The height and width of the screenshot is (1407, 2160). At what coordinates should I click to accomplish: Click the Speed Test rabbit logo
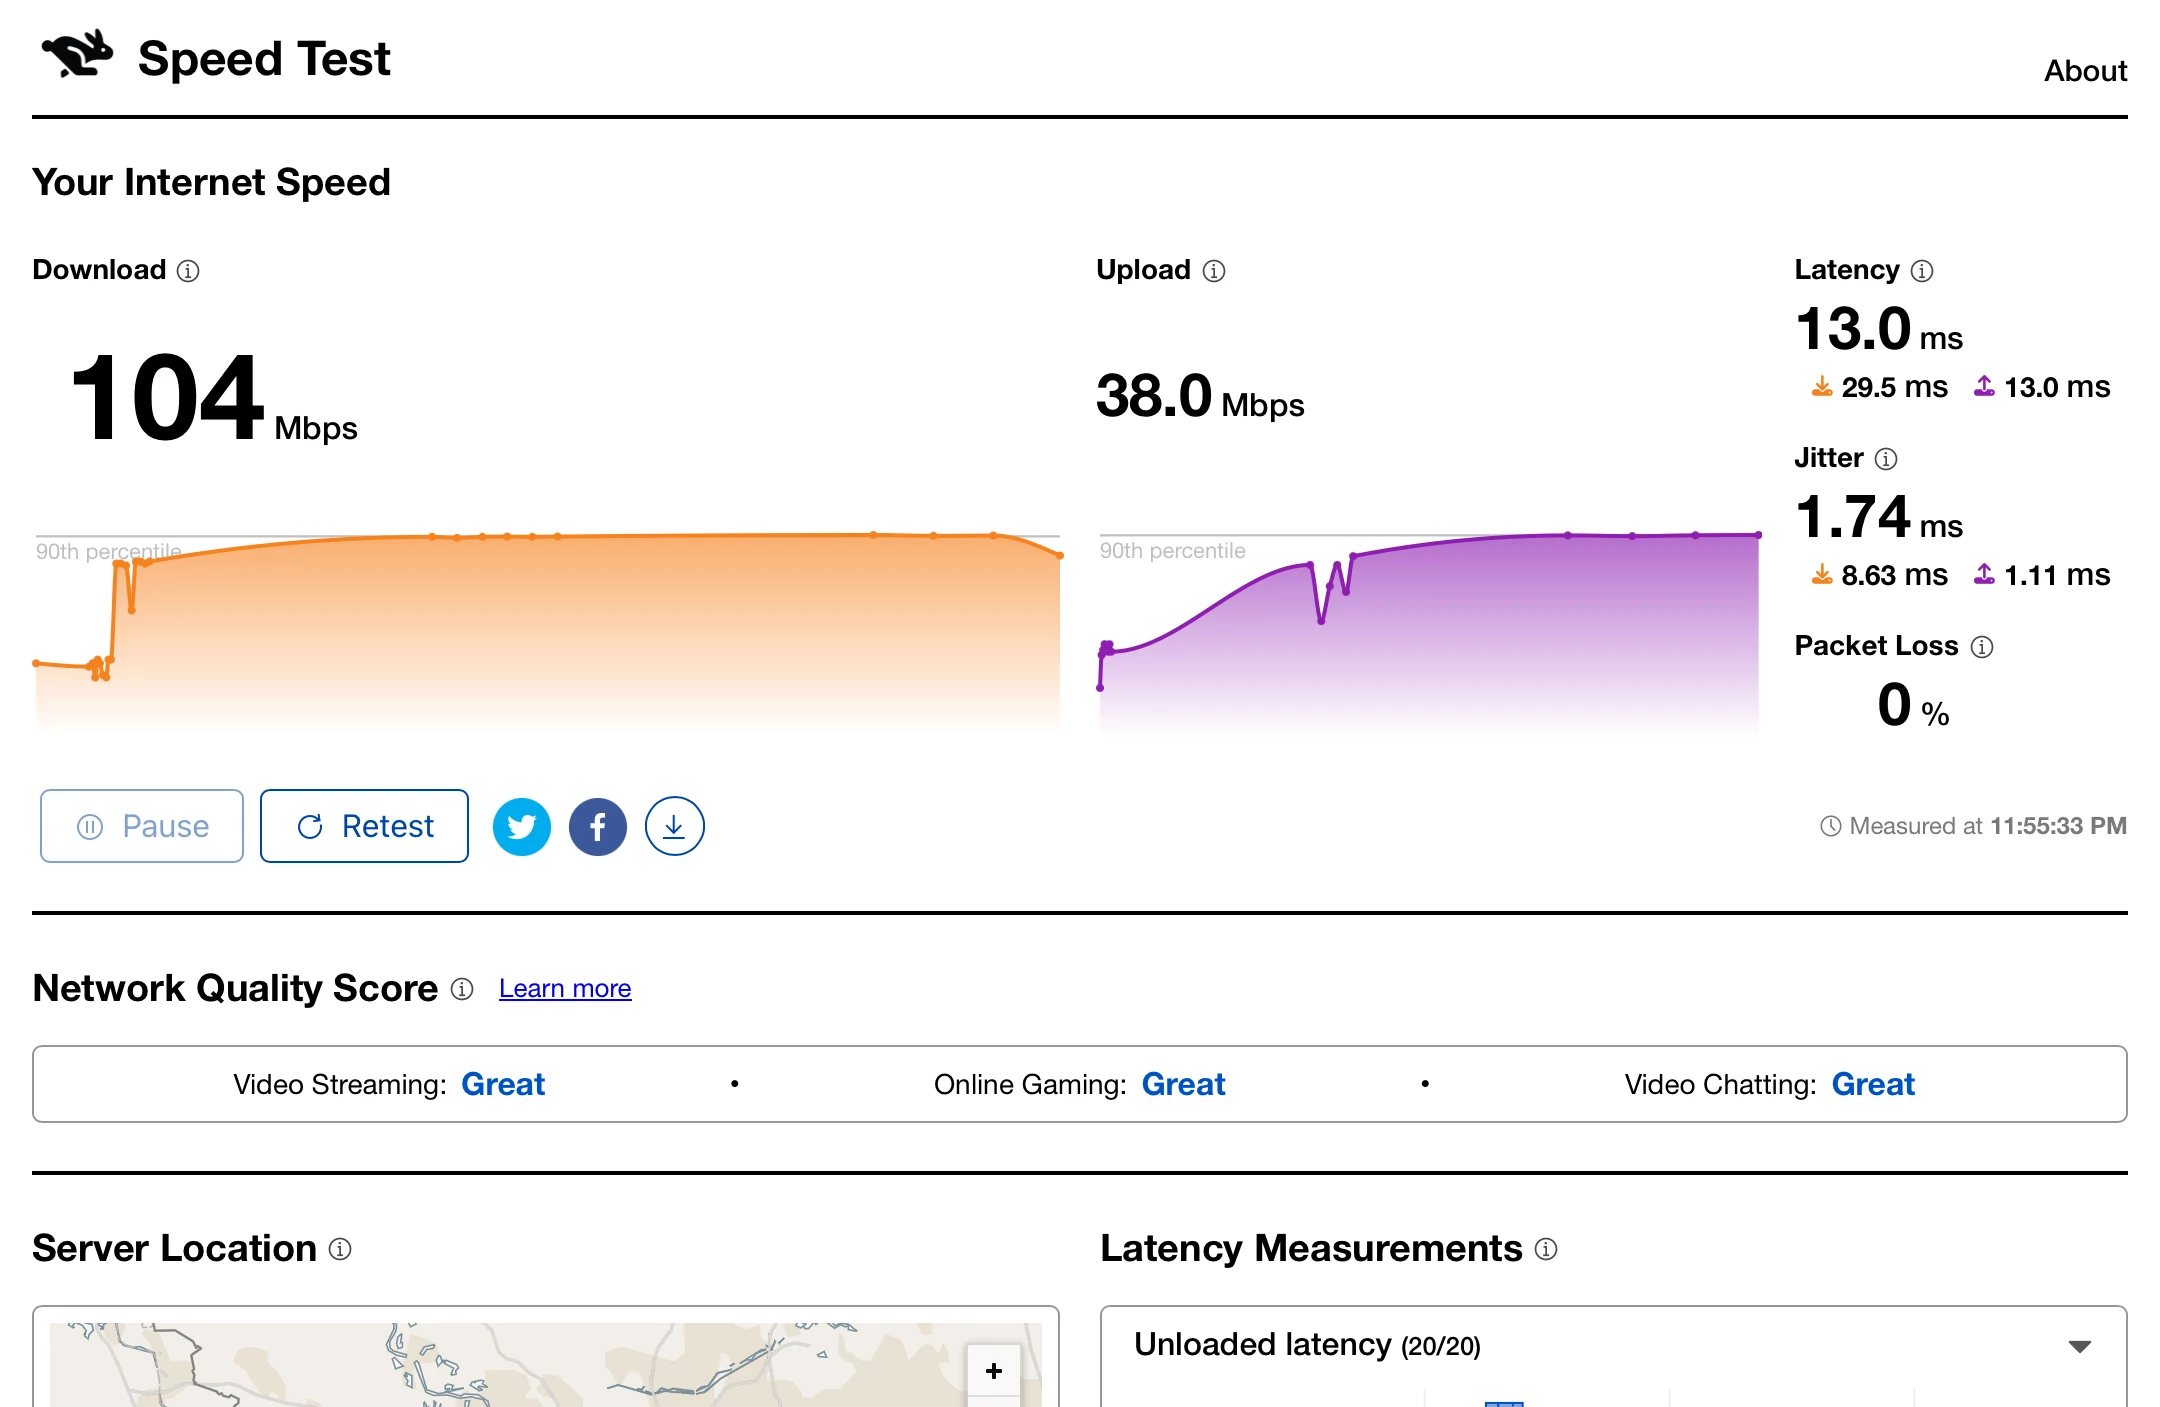coord(77,55)
